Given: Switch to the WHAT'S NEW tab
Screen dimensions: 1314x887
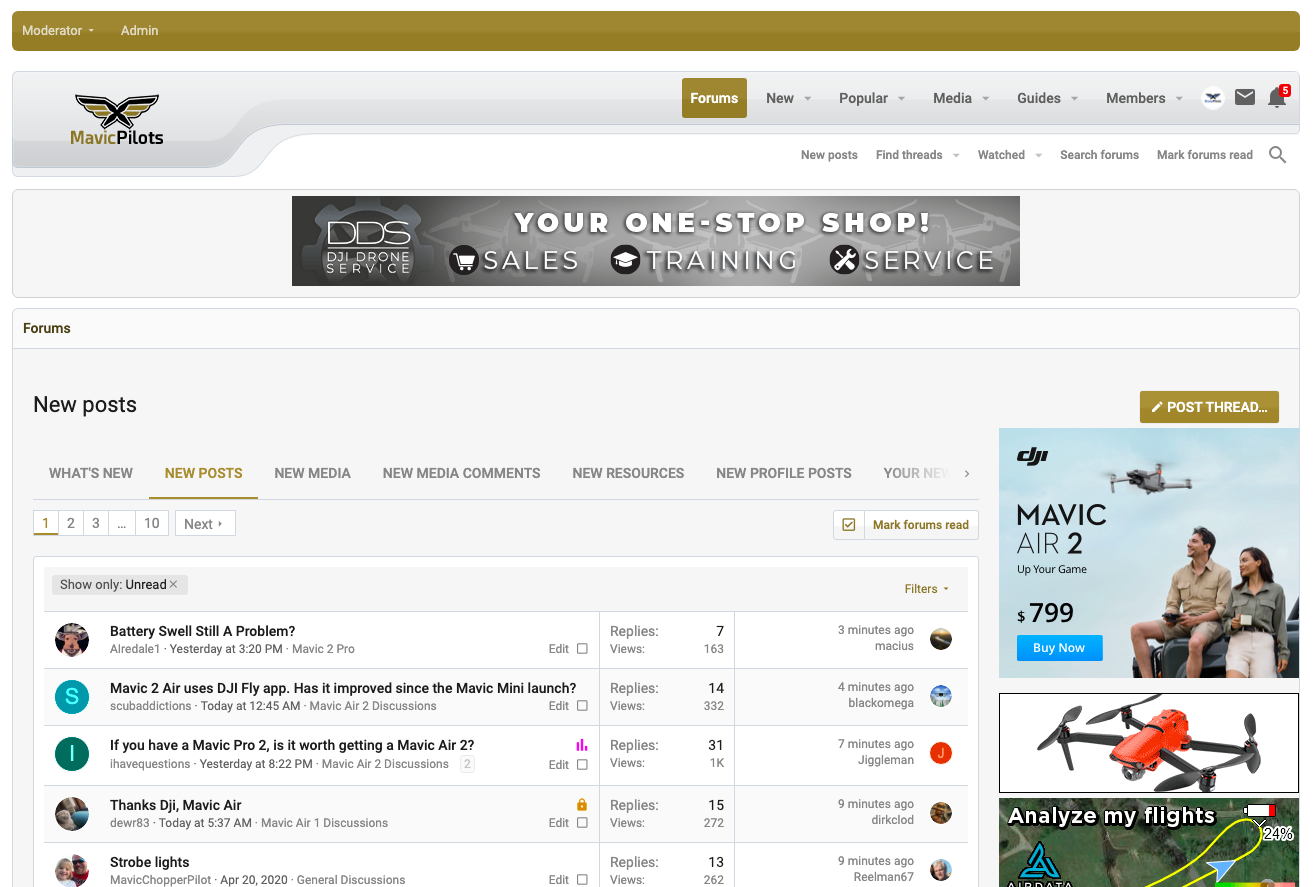Looking at the screenshot, I should (x=91, y=473).
